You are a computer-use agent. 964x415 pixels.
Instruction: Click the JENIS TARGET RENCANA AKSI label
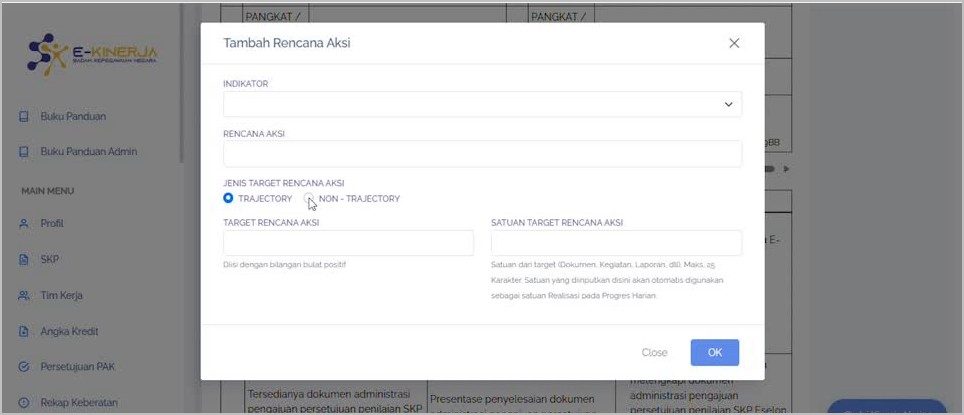click(283, 183)
